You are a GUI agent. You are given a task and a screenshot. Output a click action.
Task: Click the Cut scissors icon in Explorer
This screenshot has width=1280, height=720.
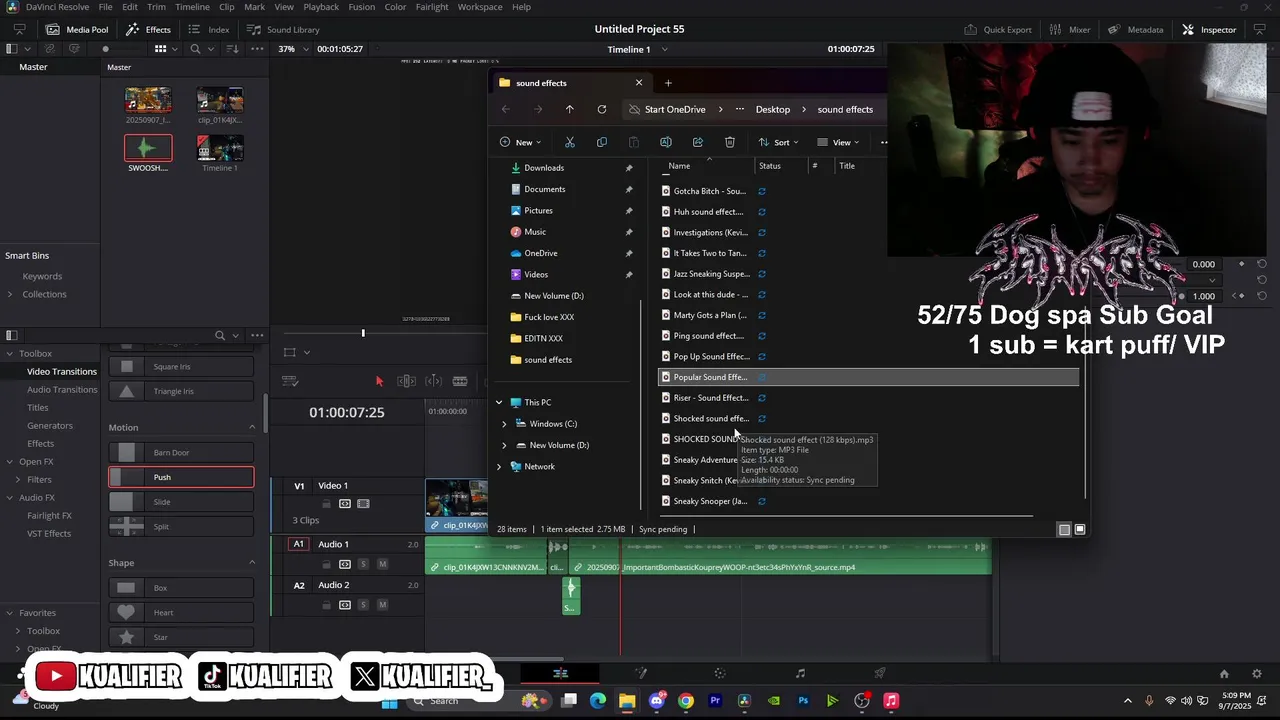570,142
